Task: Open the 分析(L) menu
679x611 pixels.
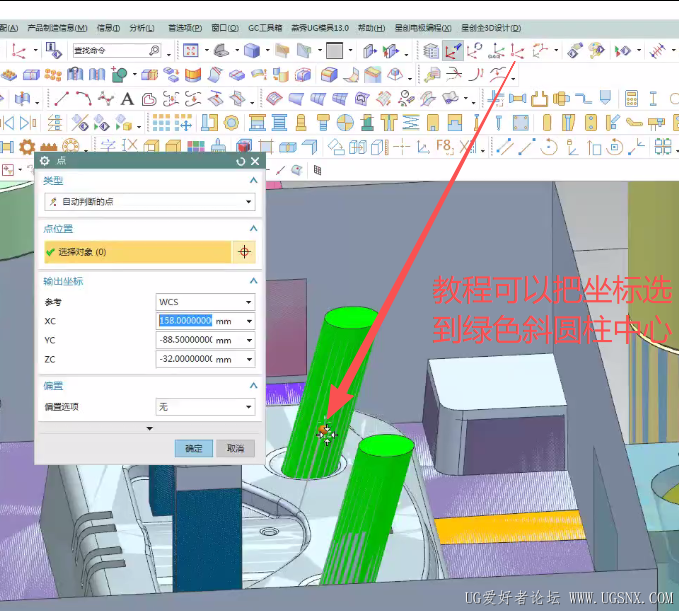Action: 143,28
